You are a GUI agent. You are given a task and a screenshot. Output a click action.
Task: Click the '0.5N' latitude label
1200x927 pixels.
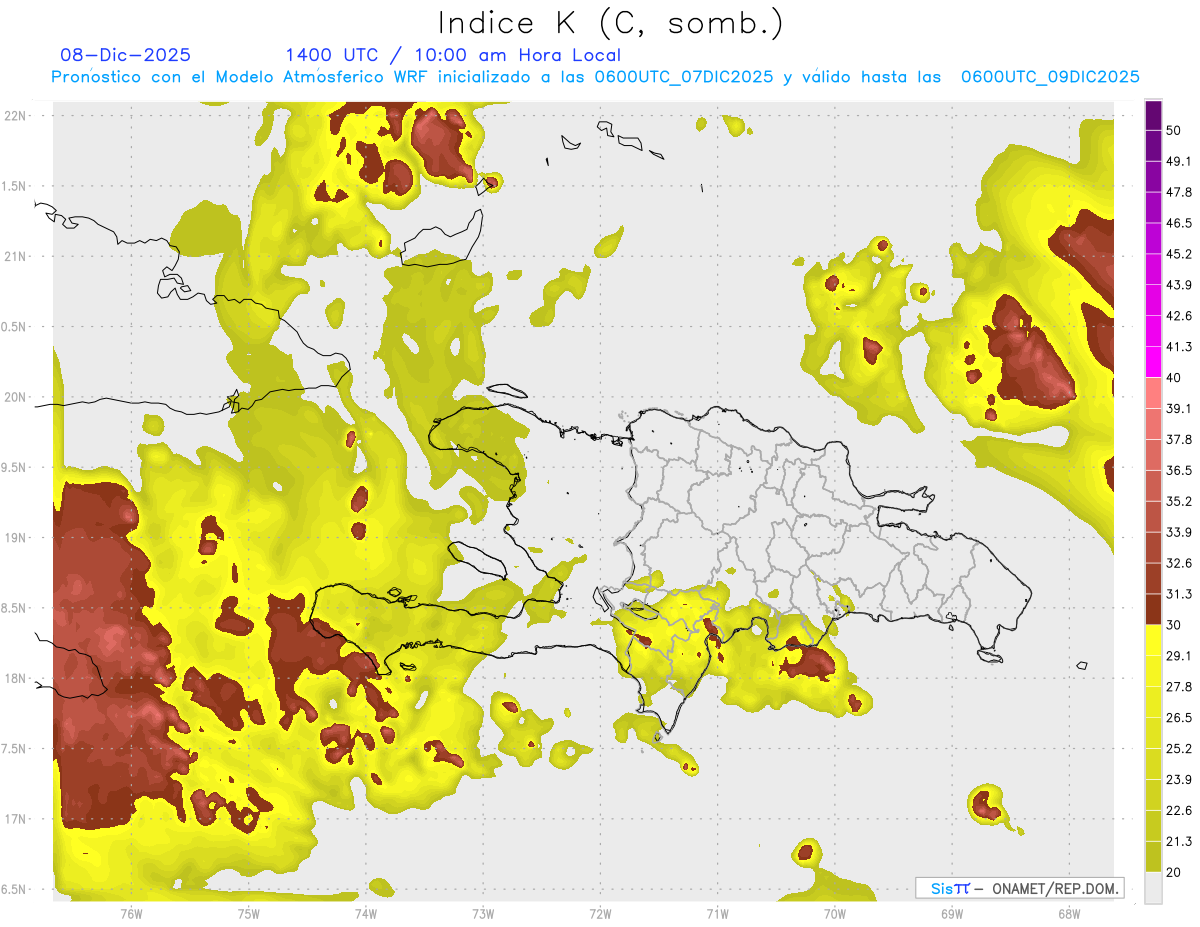tap(15, 327)
